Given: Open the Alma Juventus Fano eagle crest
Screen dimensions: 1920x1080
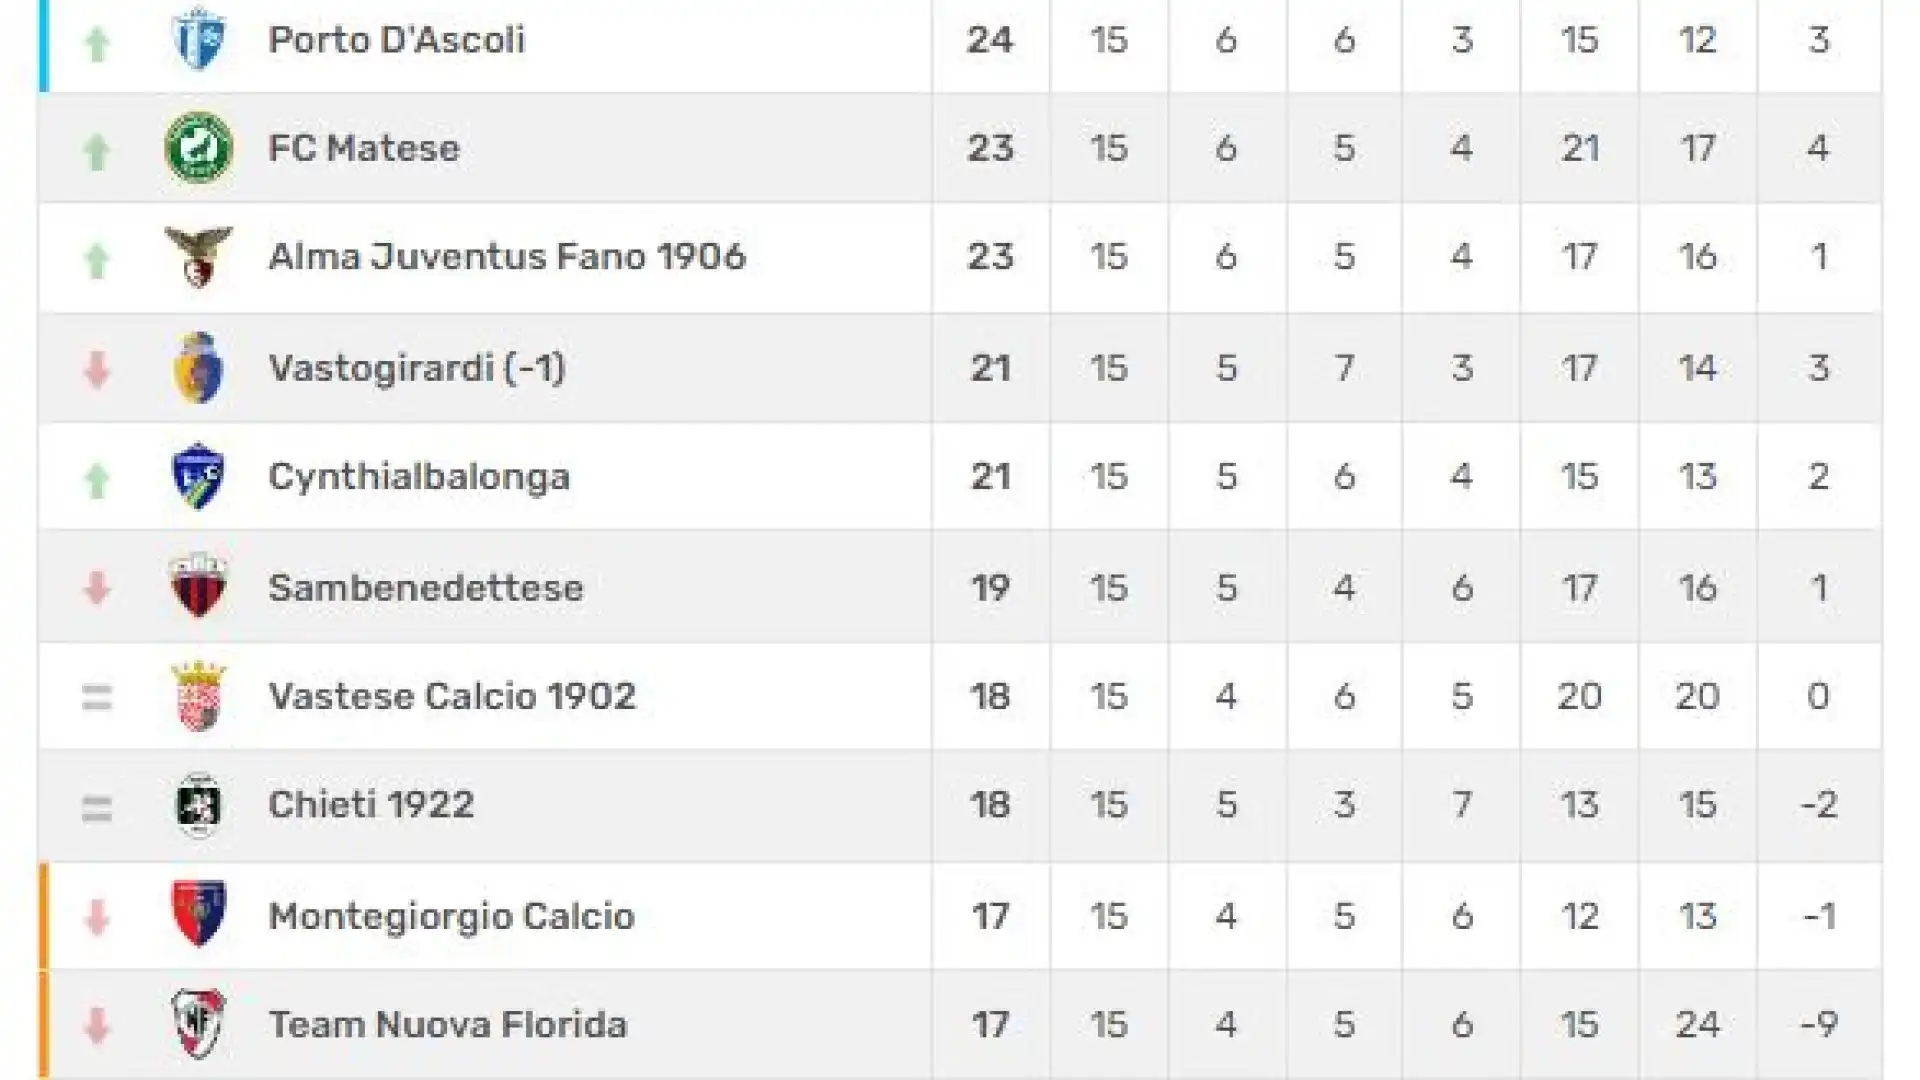Looking at the screenshot, I should 198,257.
